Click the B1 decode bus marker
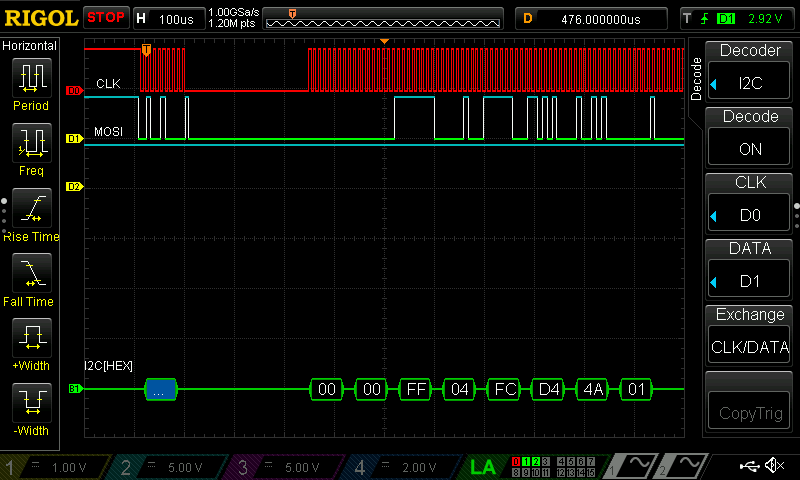The width and height of the screenshot is (800, 480). pyautogui.click(x=75, y=389)
